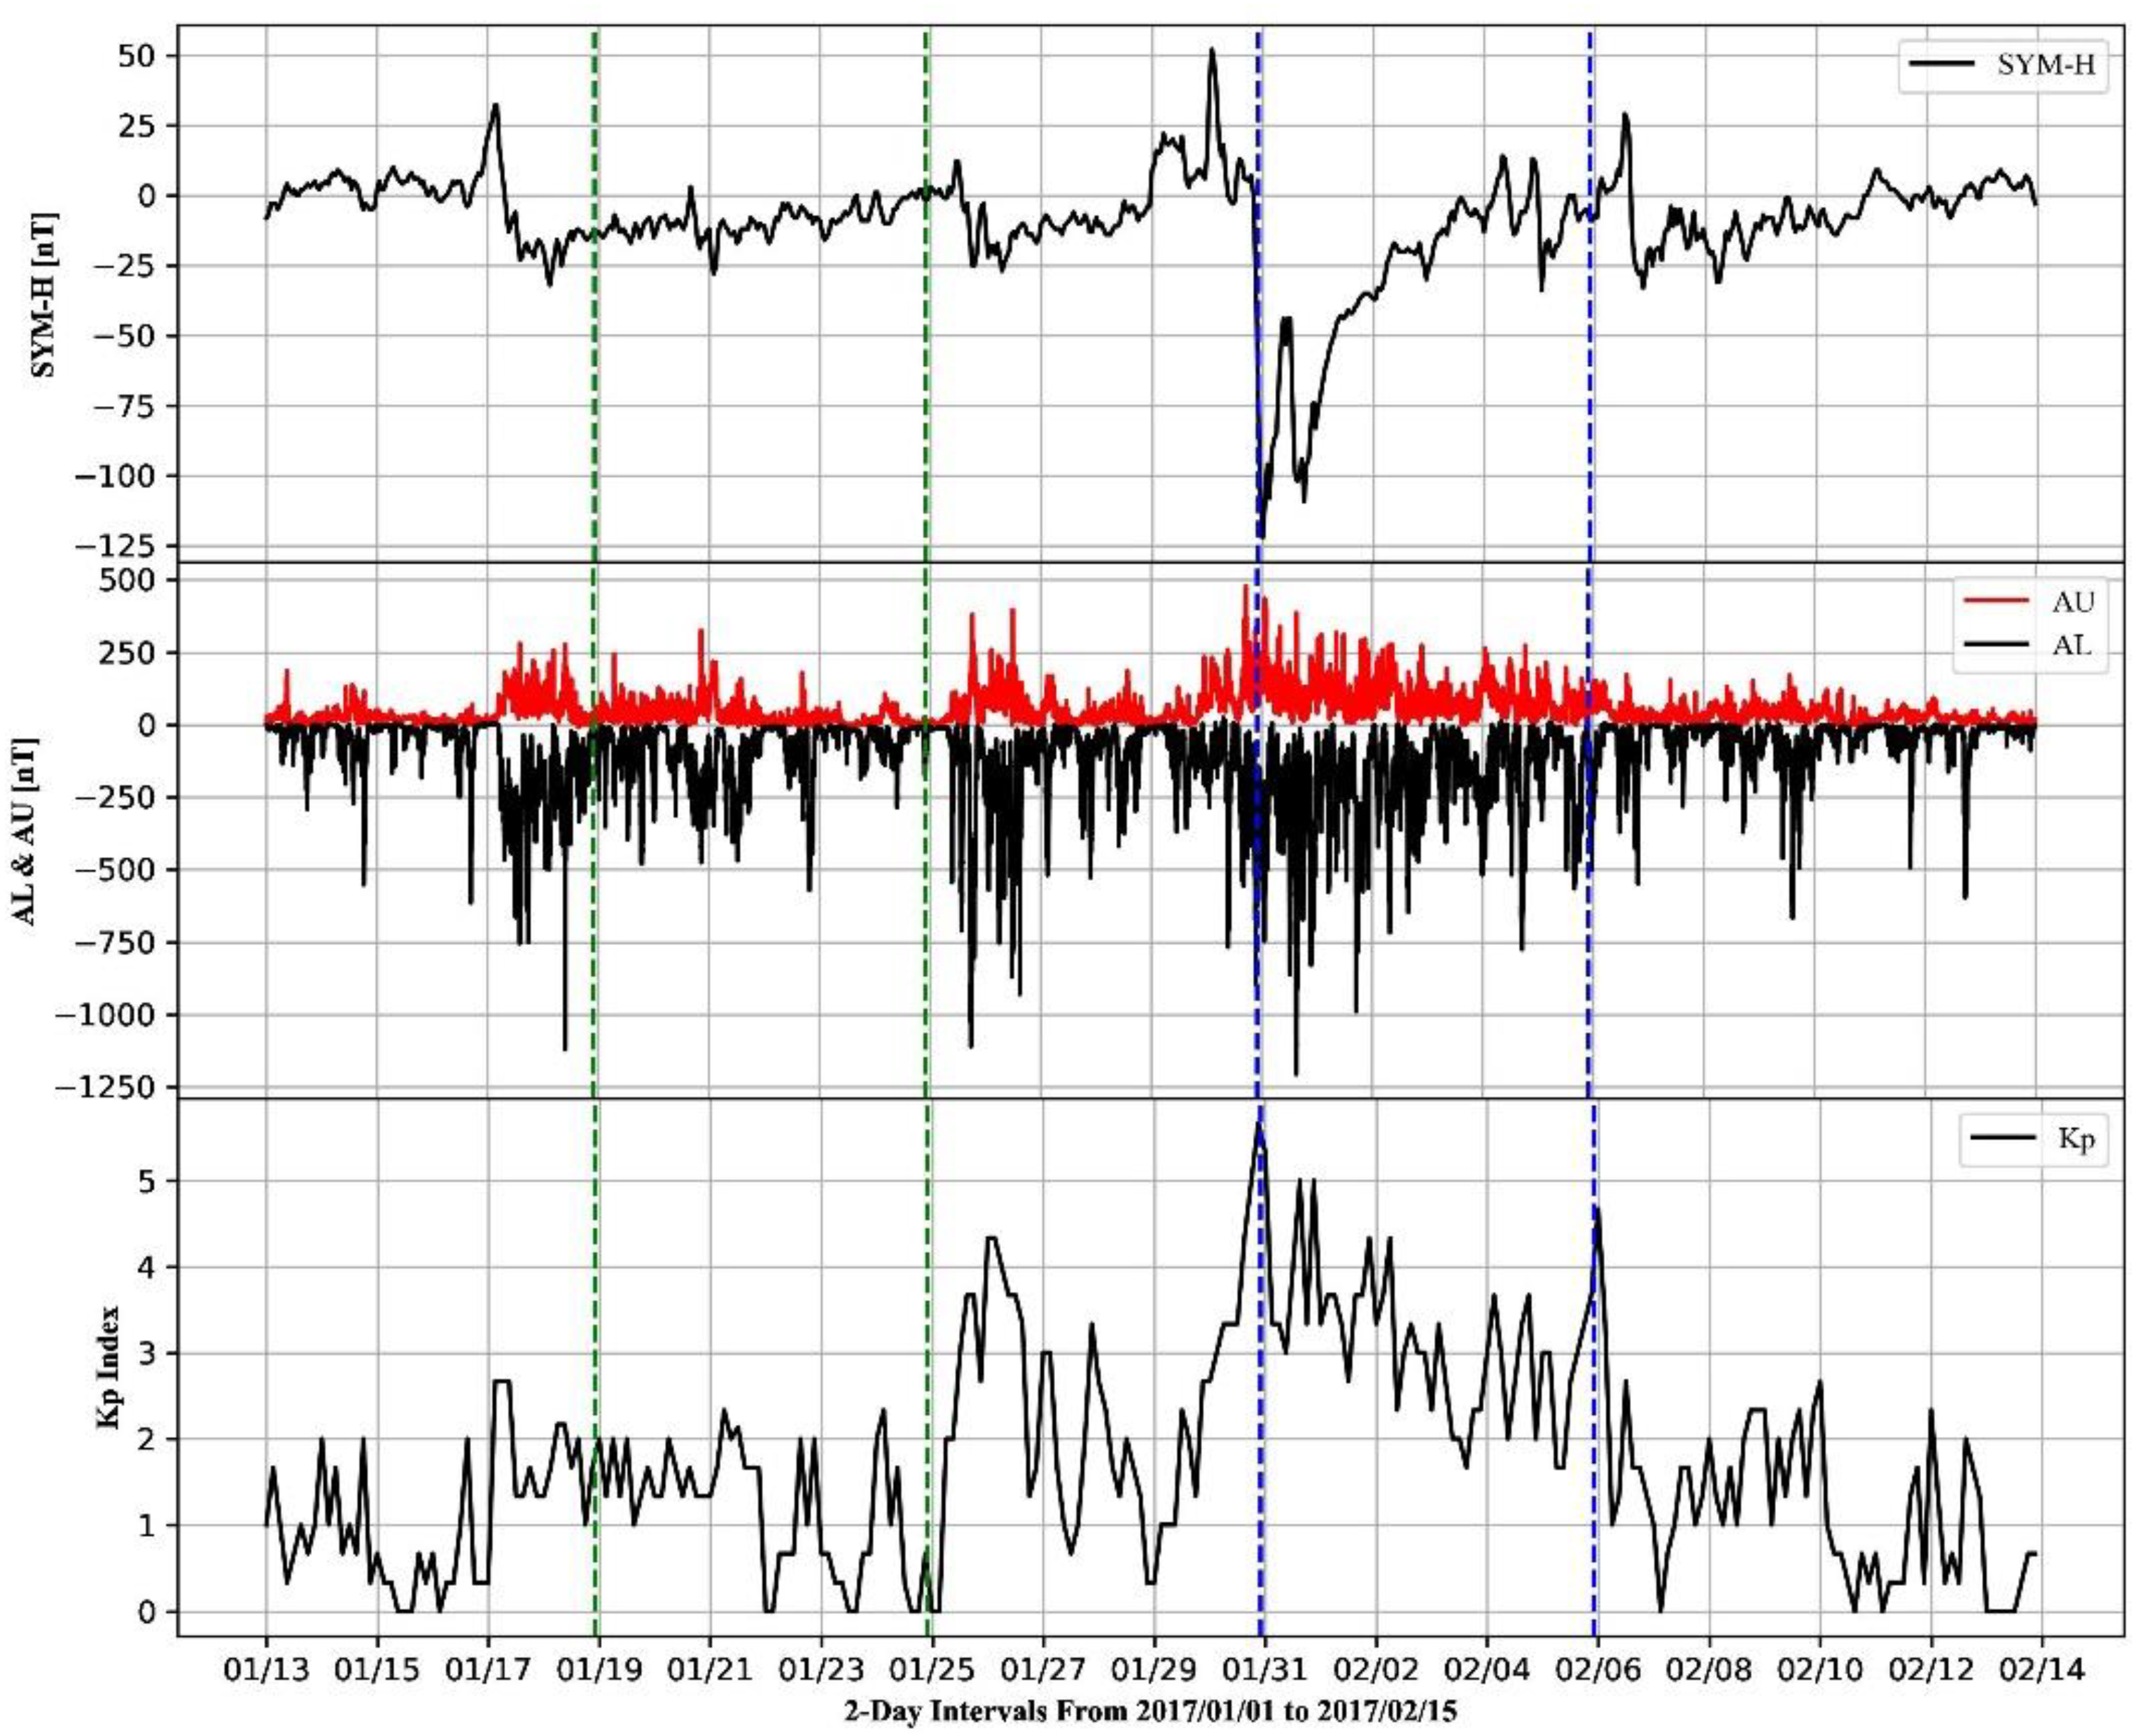
Task: Click the -1250 tick on AL axis
Action: tap(105, 1087)
